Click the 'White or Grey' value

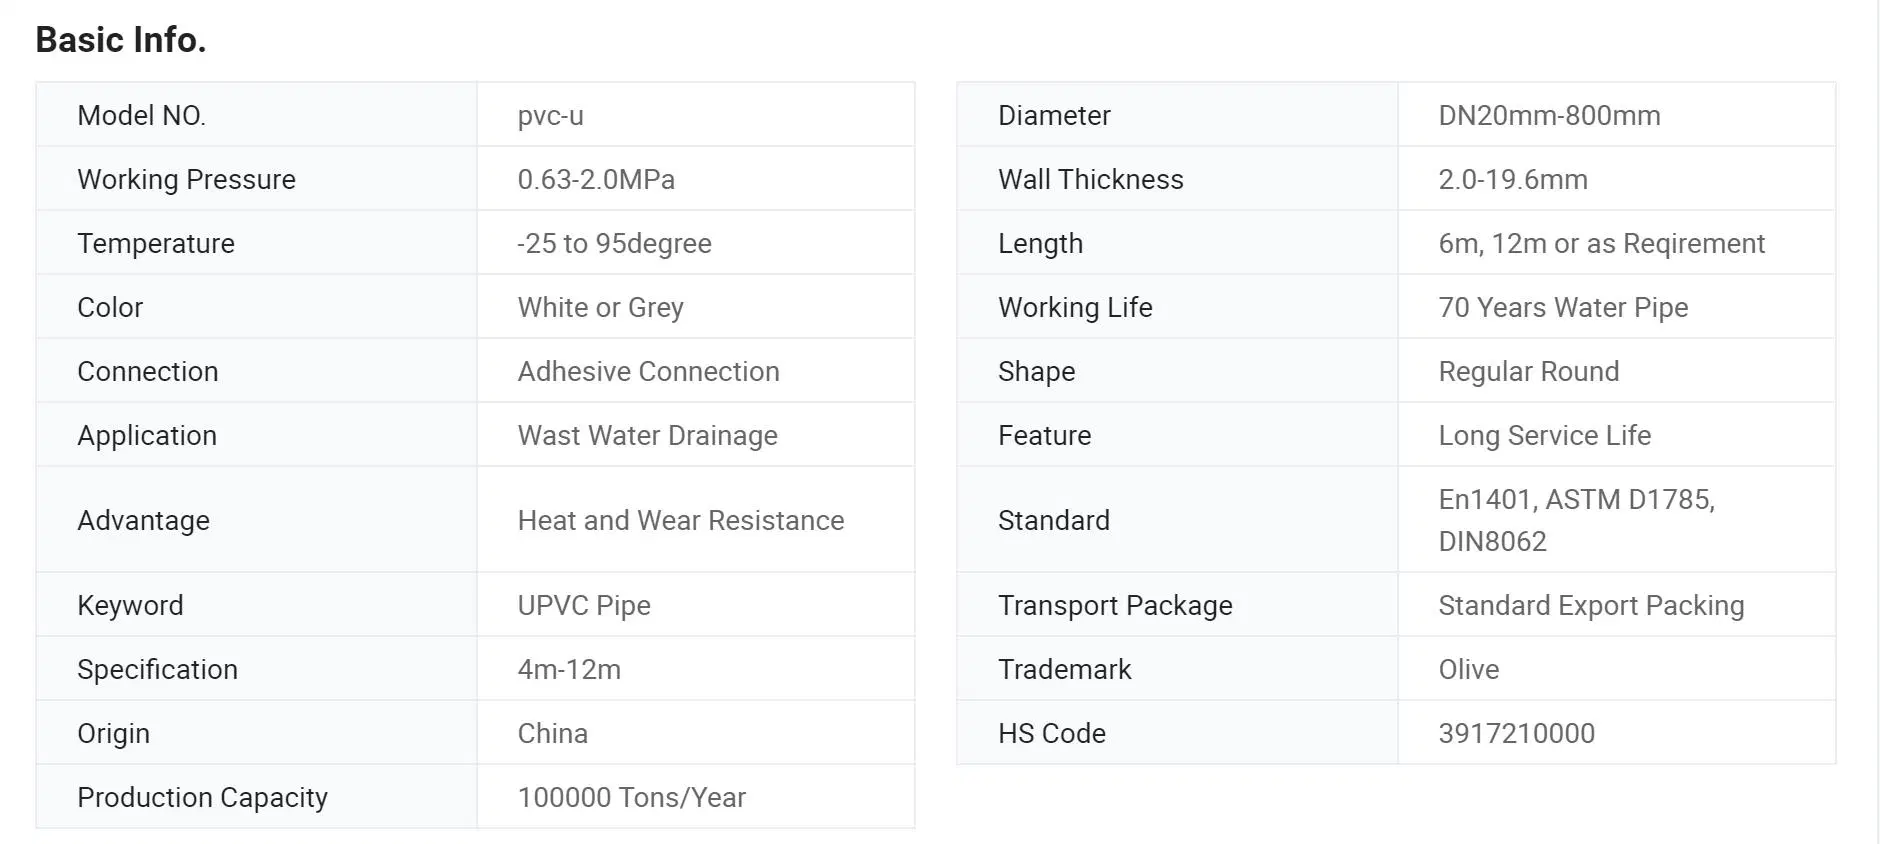pos(600,307)
